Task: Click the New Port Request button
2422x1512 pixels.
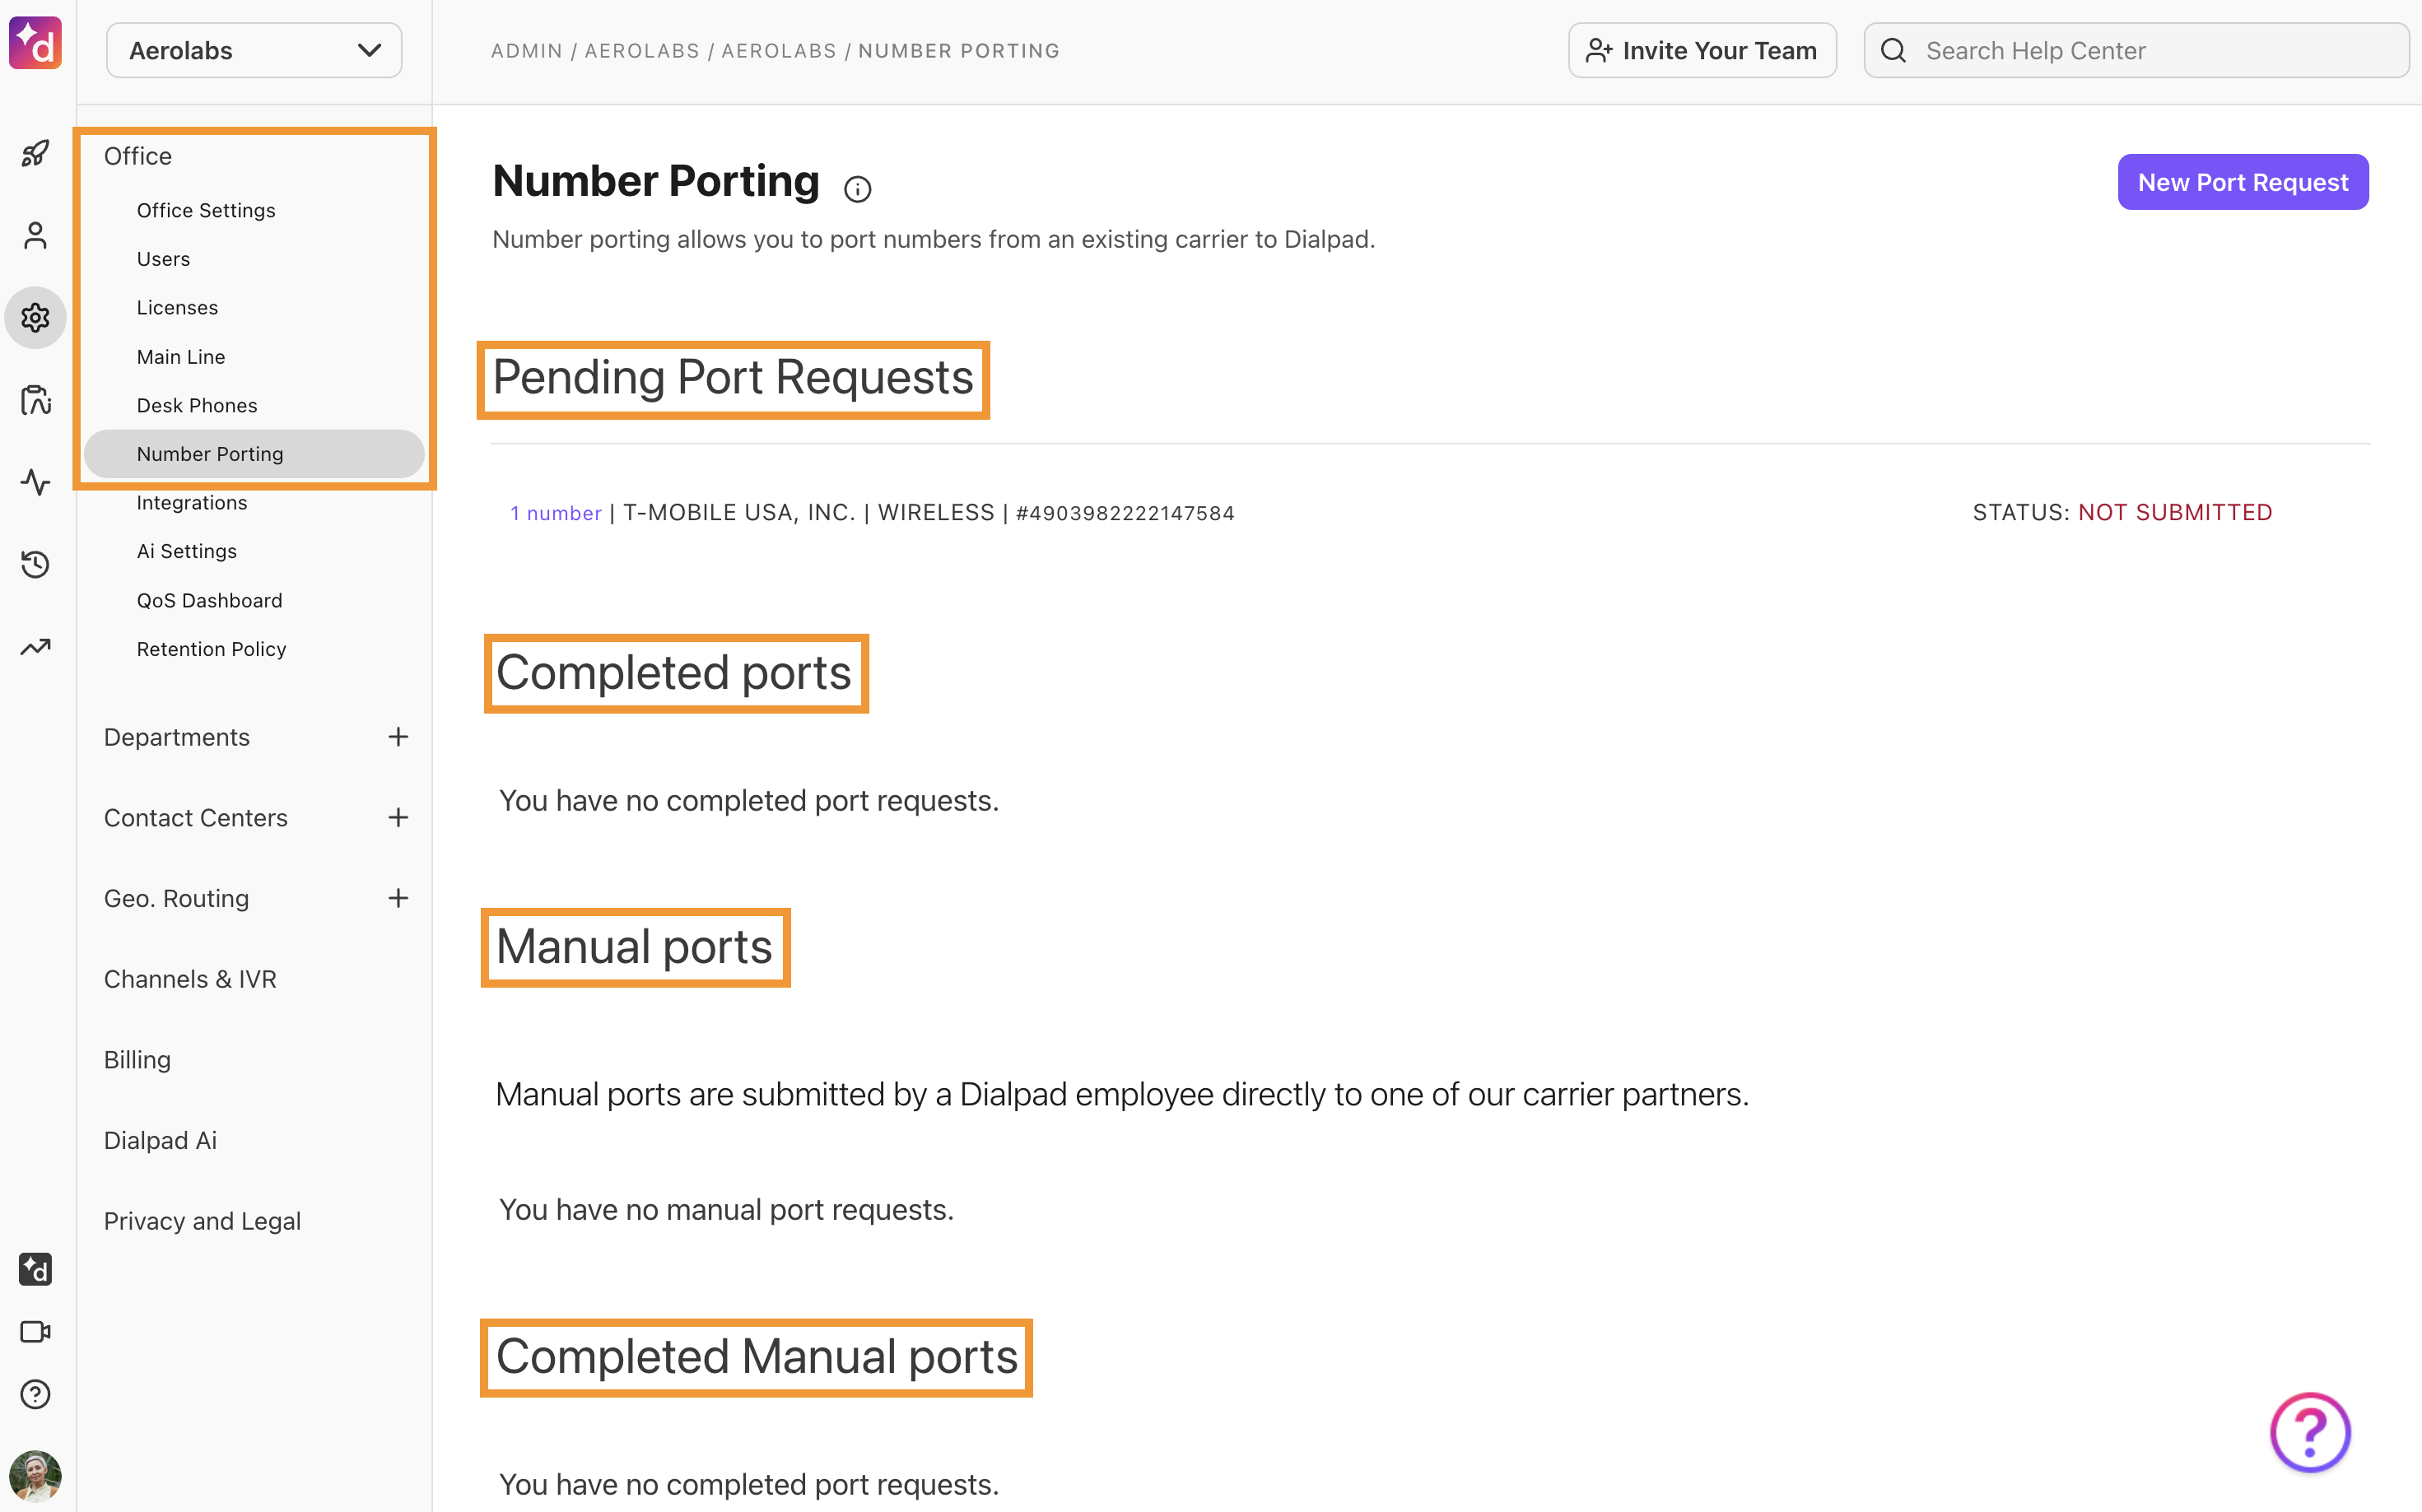Action: [x=2243, y=182]
